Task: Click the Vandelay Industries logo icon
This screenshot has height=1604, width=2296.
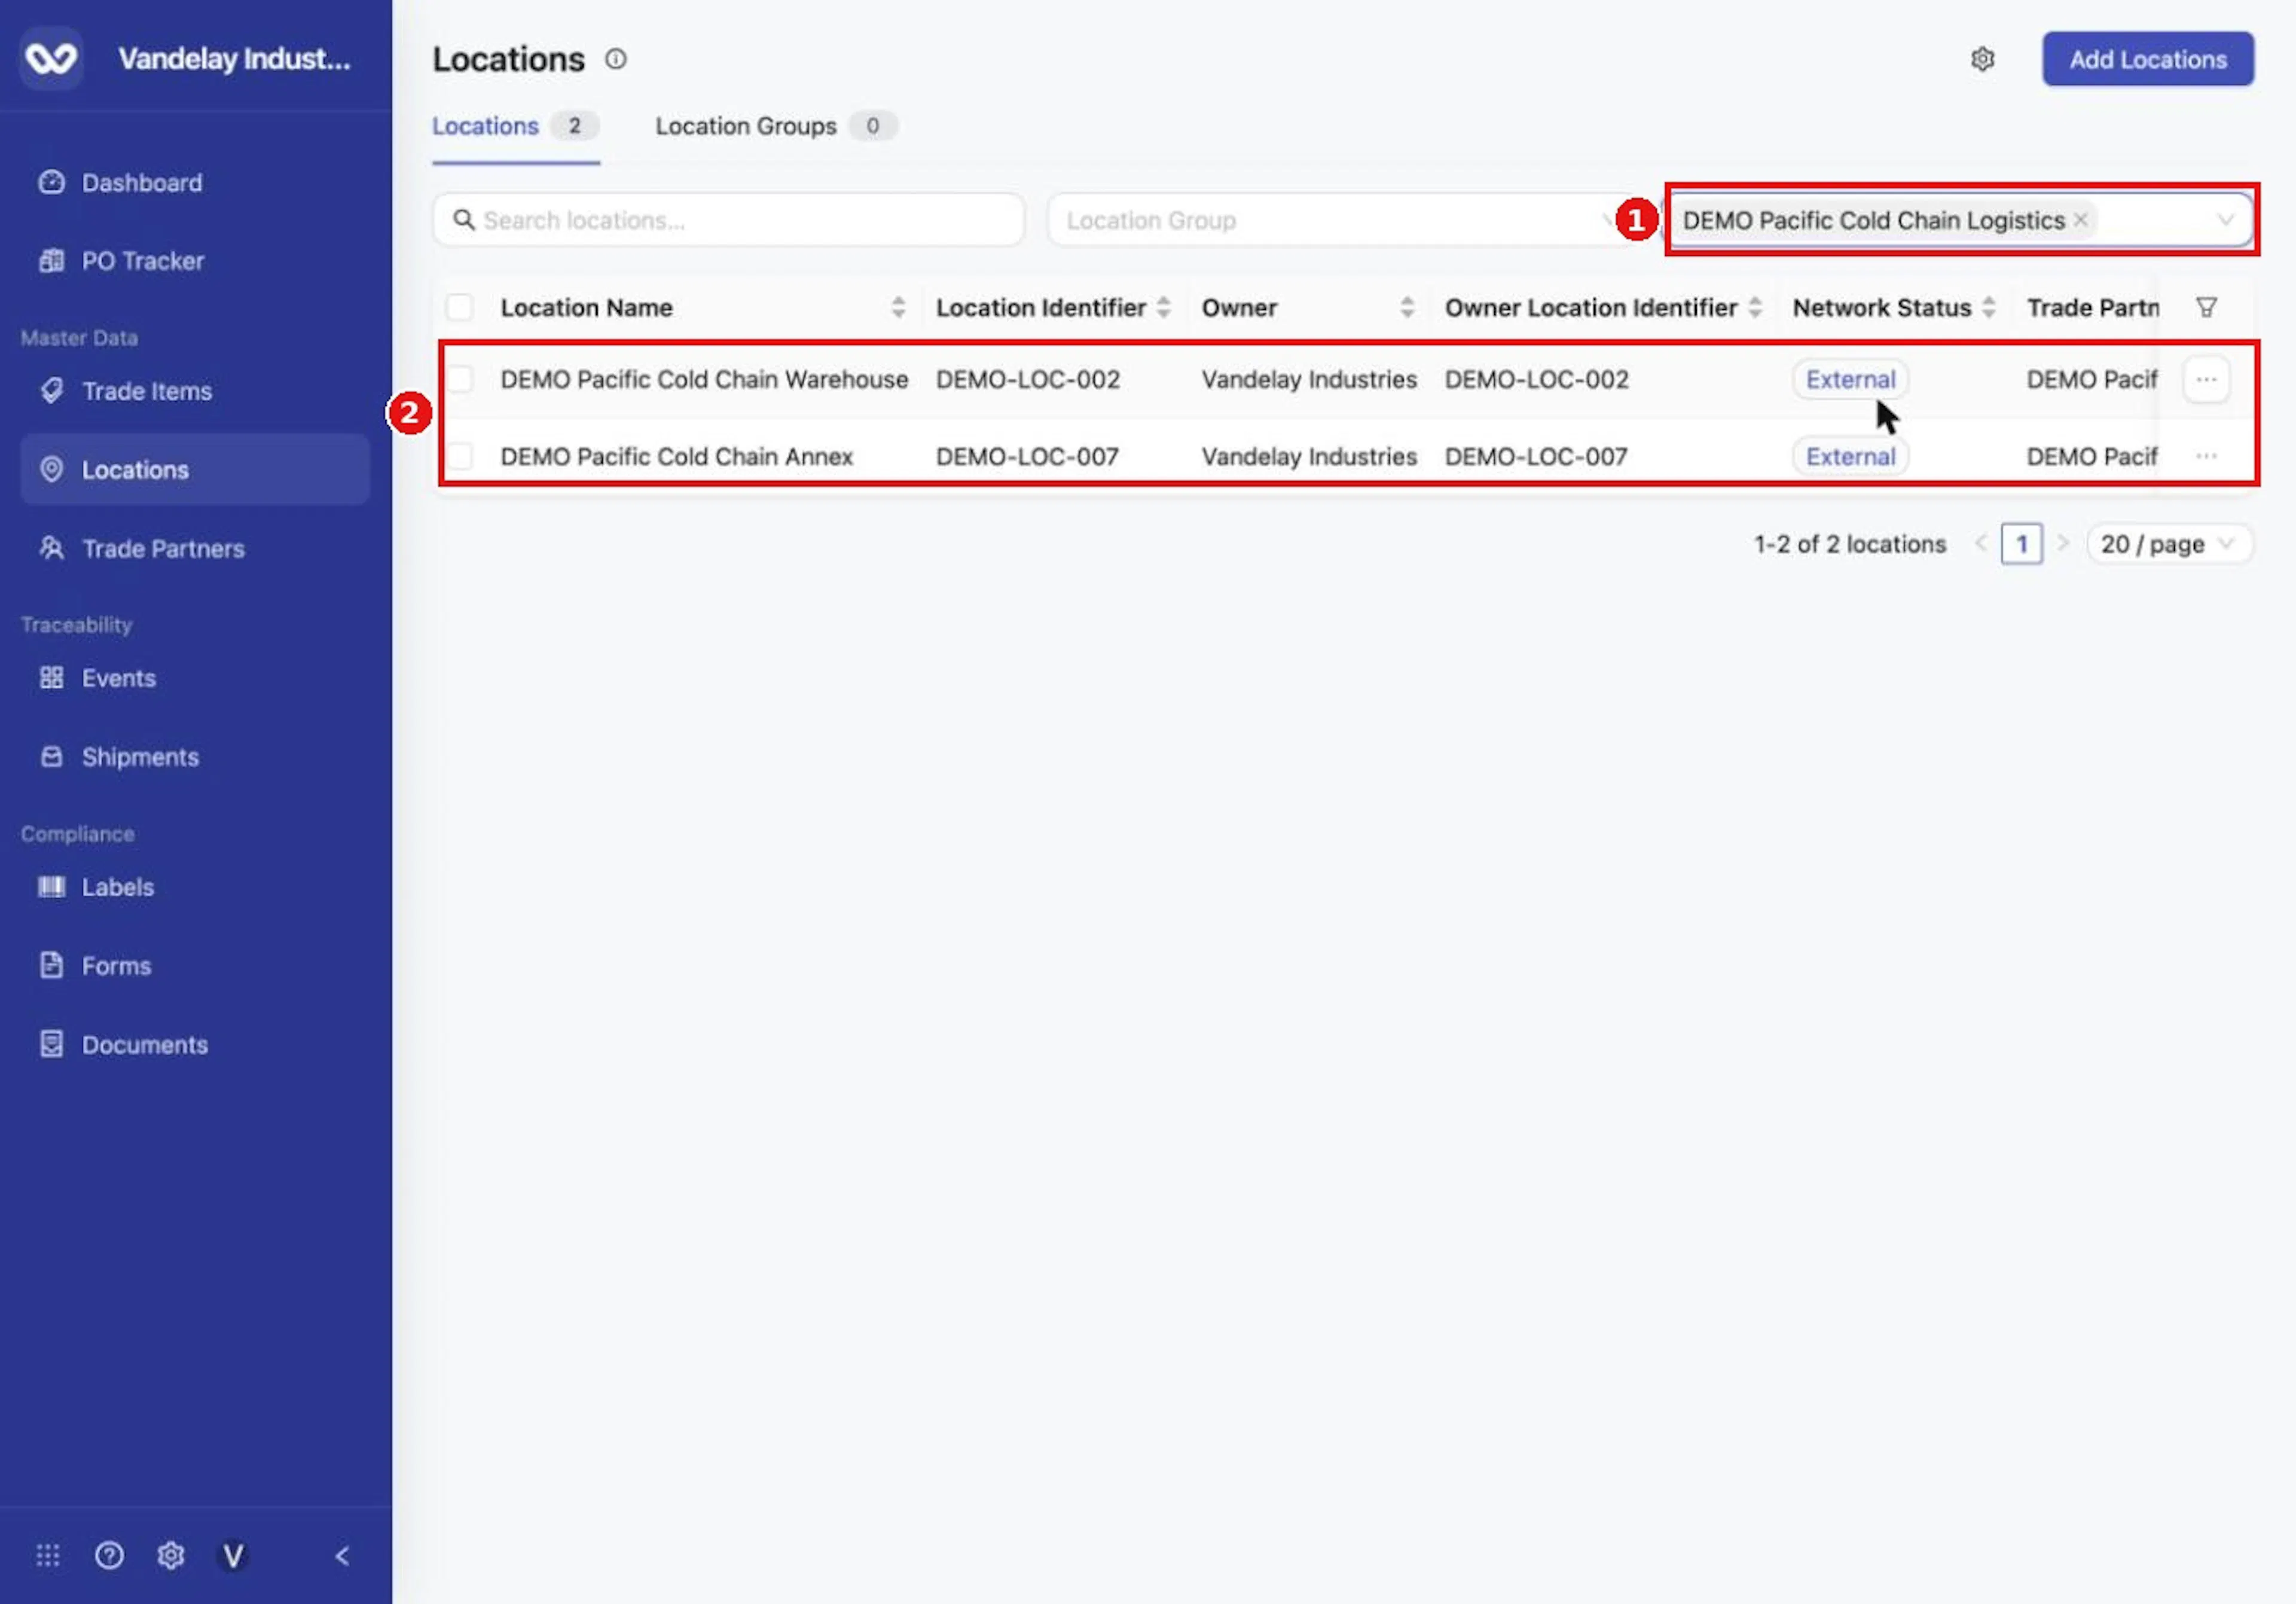Action: pyautogui.click(x=51, y=59)
